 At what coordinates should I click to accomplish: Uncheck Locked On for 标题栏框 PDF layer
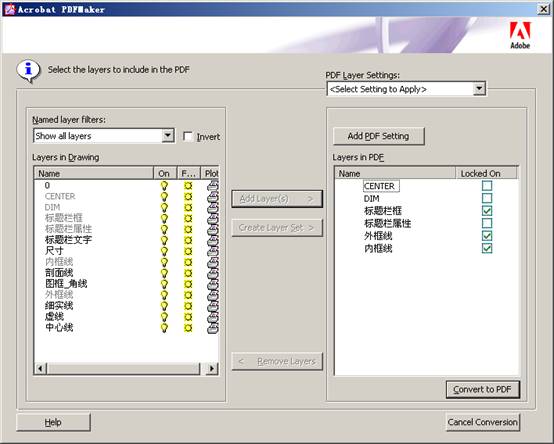(487, 211)
